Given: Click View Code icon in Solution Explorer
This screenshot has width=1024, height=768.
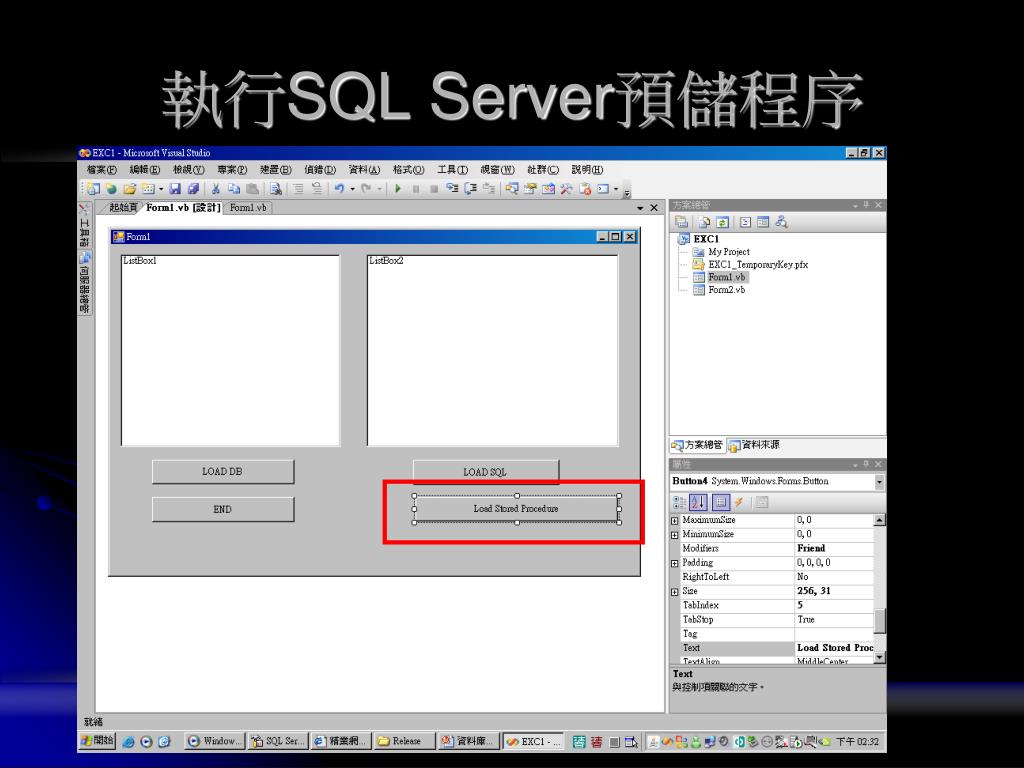Looking at the screenshot, I should point(745,222).
